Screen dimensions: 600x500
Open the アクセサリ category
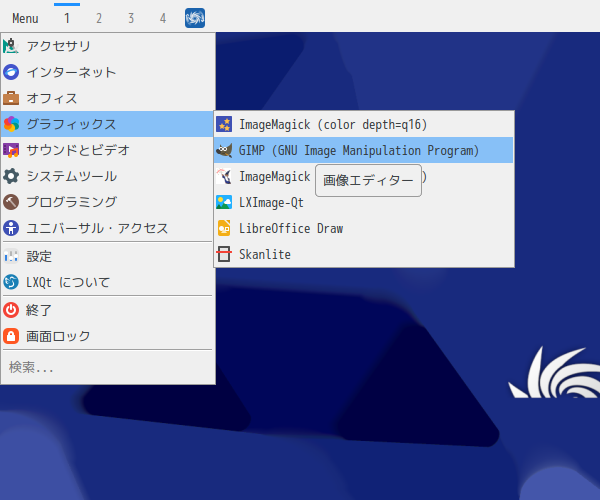pos(107,46)
